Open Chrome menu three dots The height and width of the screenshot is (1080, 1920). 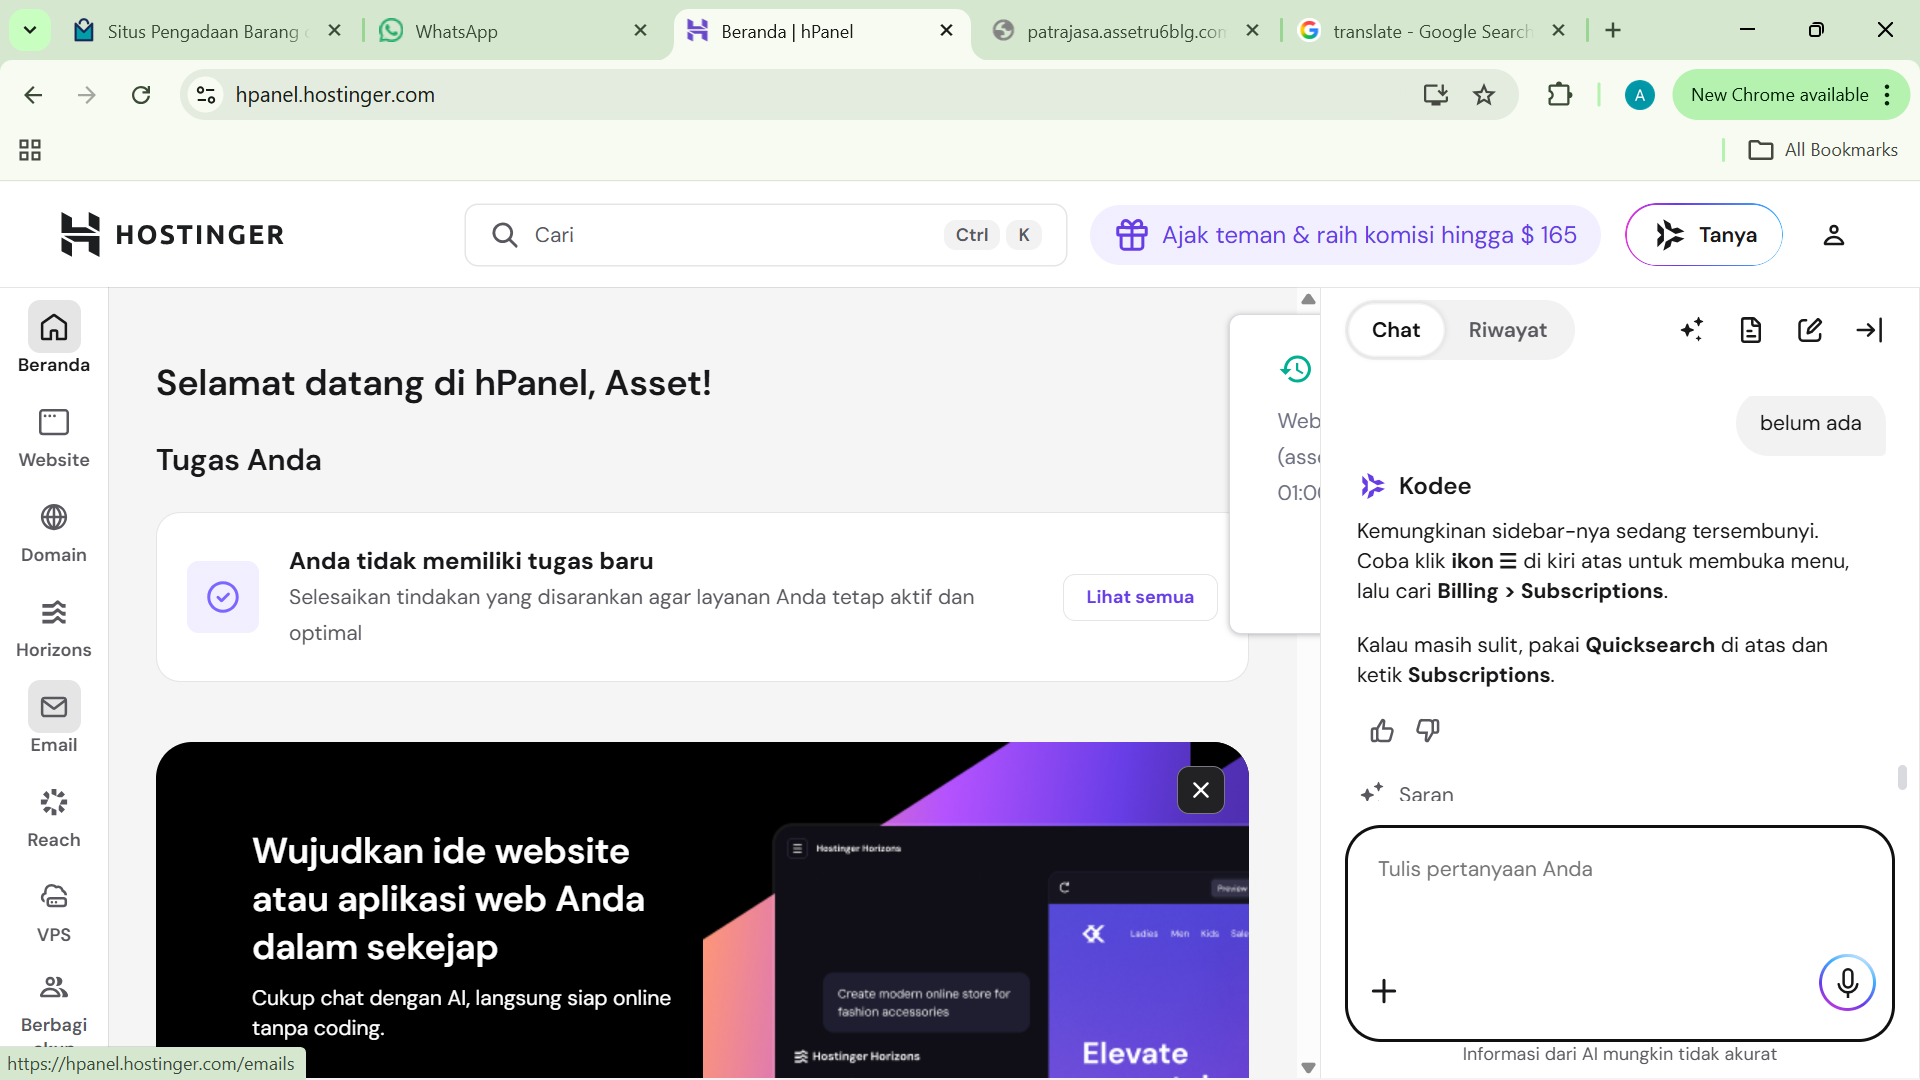pyautogui.click(x=1887, y=95)
